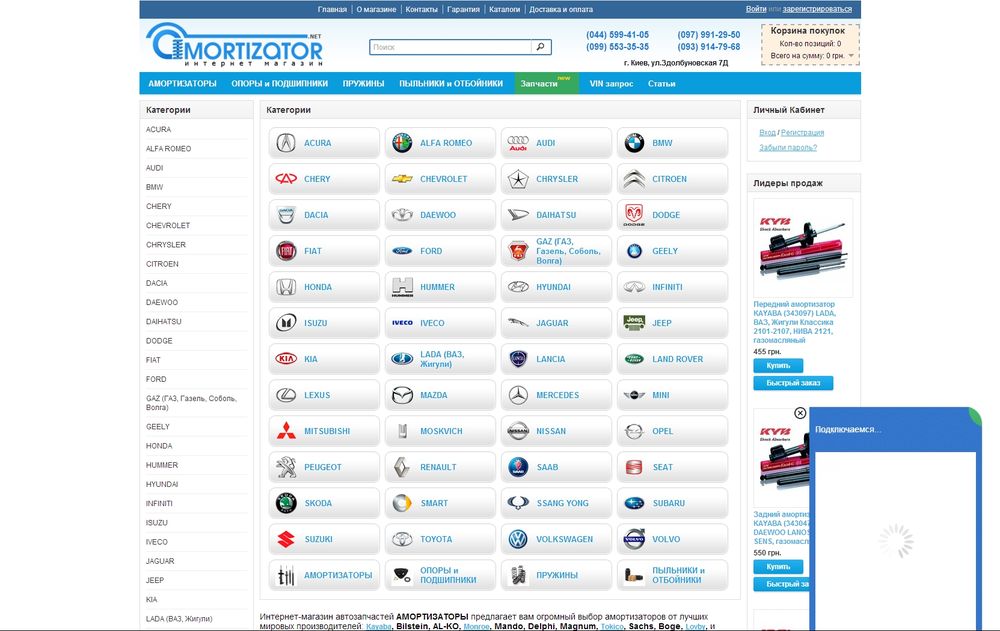This screenshot has height=631, width=1000.
Task: Click the Jeep logo icon
Action: tap(634, 323)
